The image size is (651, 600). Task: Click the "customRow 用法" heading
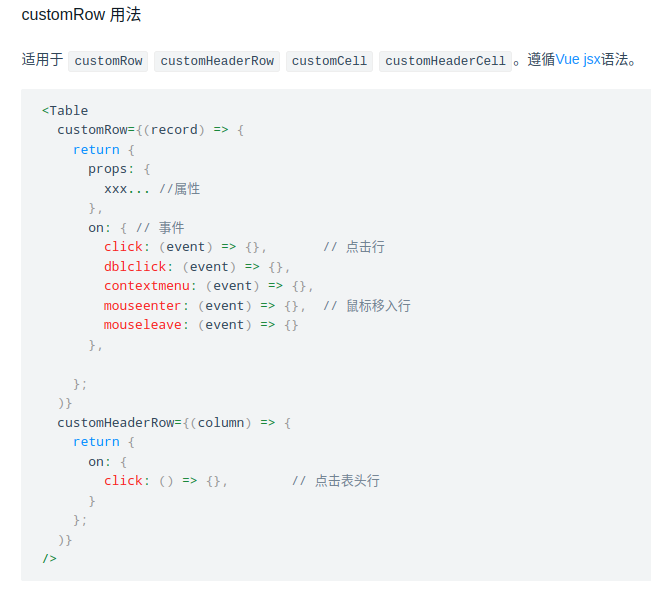[81, 16]
